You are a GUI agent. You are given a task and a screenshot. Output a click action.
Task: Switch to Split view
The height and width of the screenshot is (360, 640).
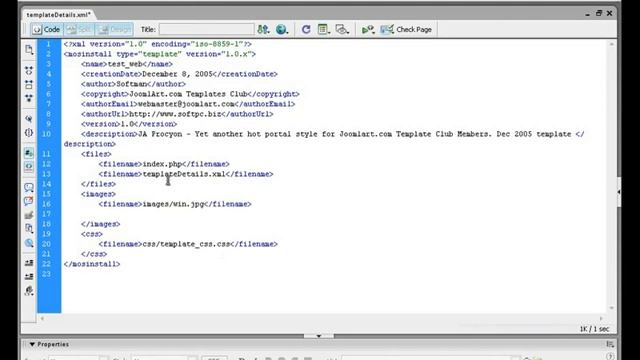[79, 29]
